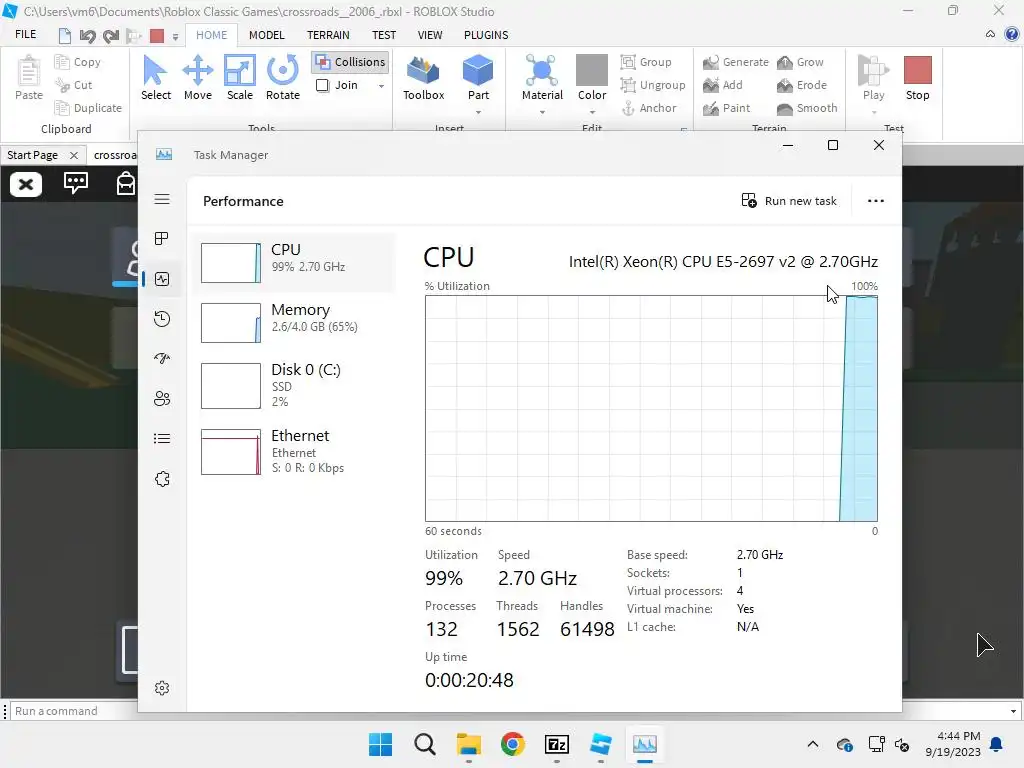The image size is (1024, 768).
Task: Click the Grow terrain tool
Action: [800, 62]
